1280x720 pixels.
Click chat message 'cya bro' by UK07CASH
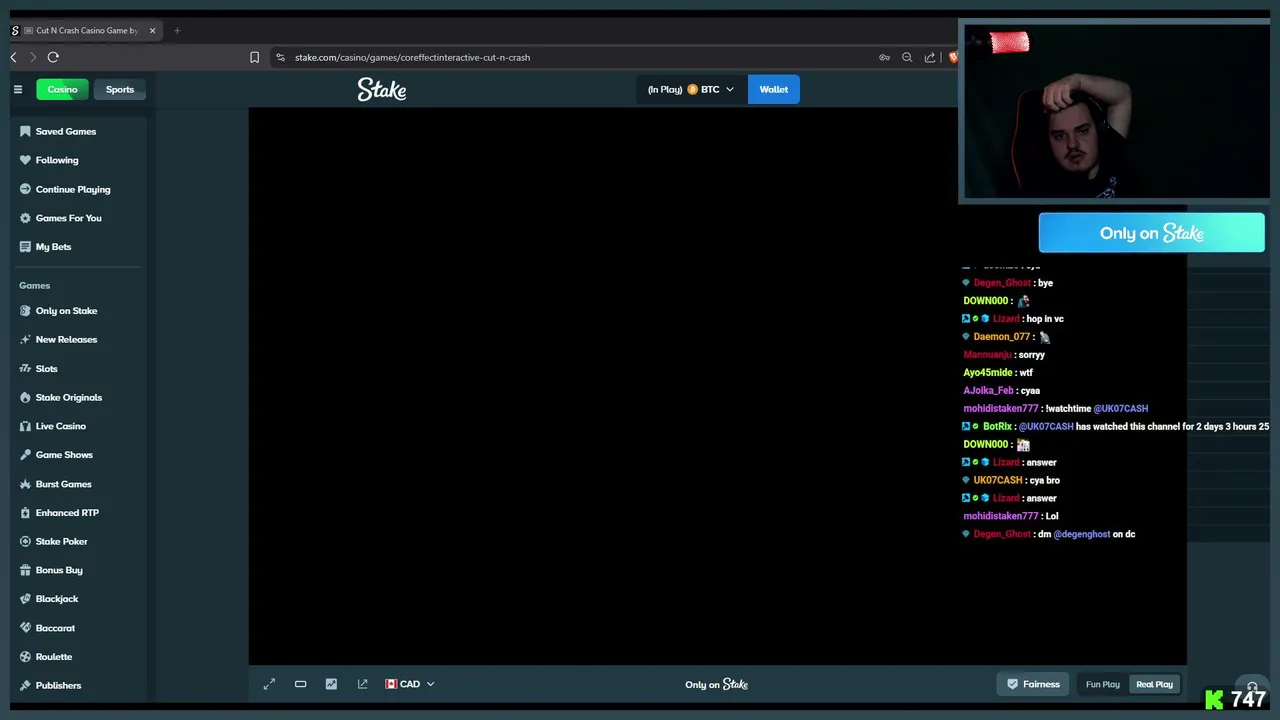[x=1044, y=481]
